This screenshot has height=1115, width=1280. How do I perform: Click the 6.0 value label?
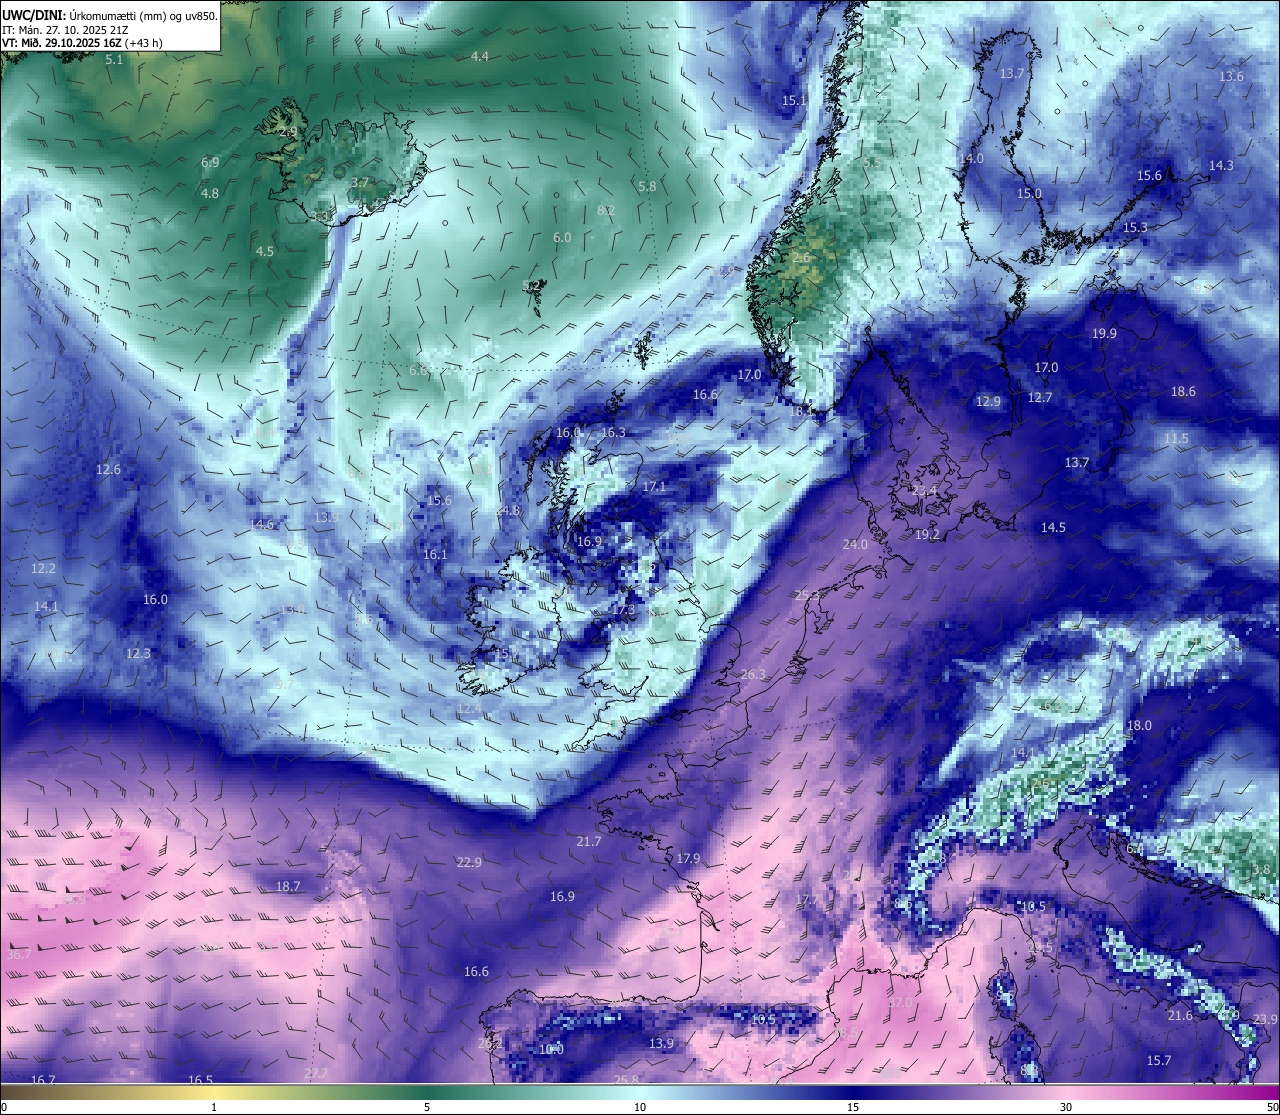tap(562, 238)
